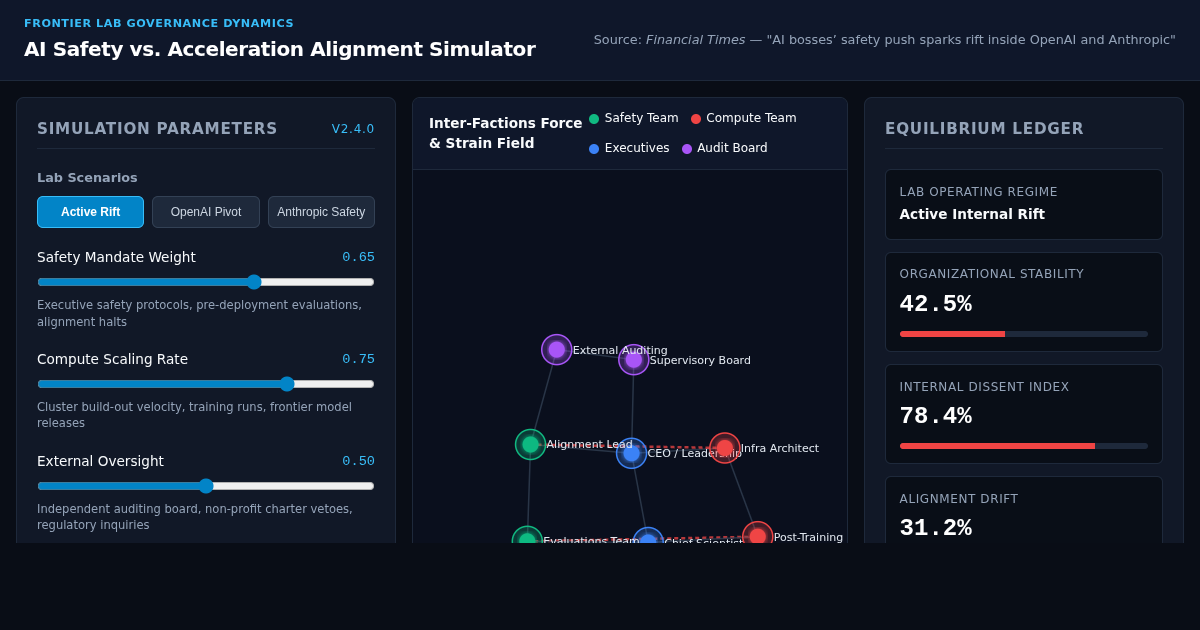Click the 0.65 safety weight value
This screenshot has height=630, width=1200.
(358, 257)
